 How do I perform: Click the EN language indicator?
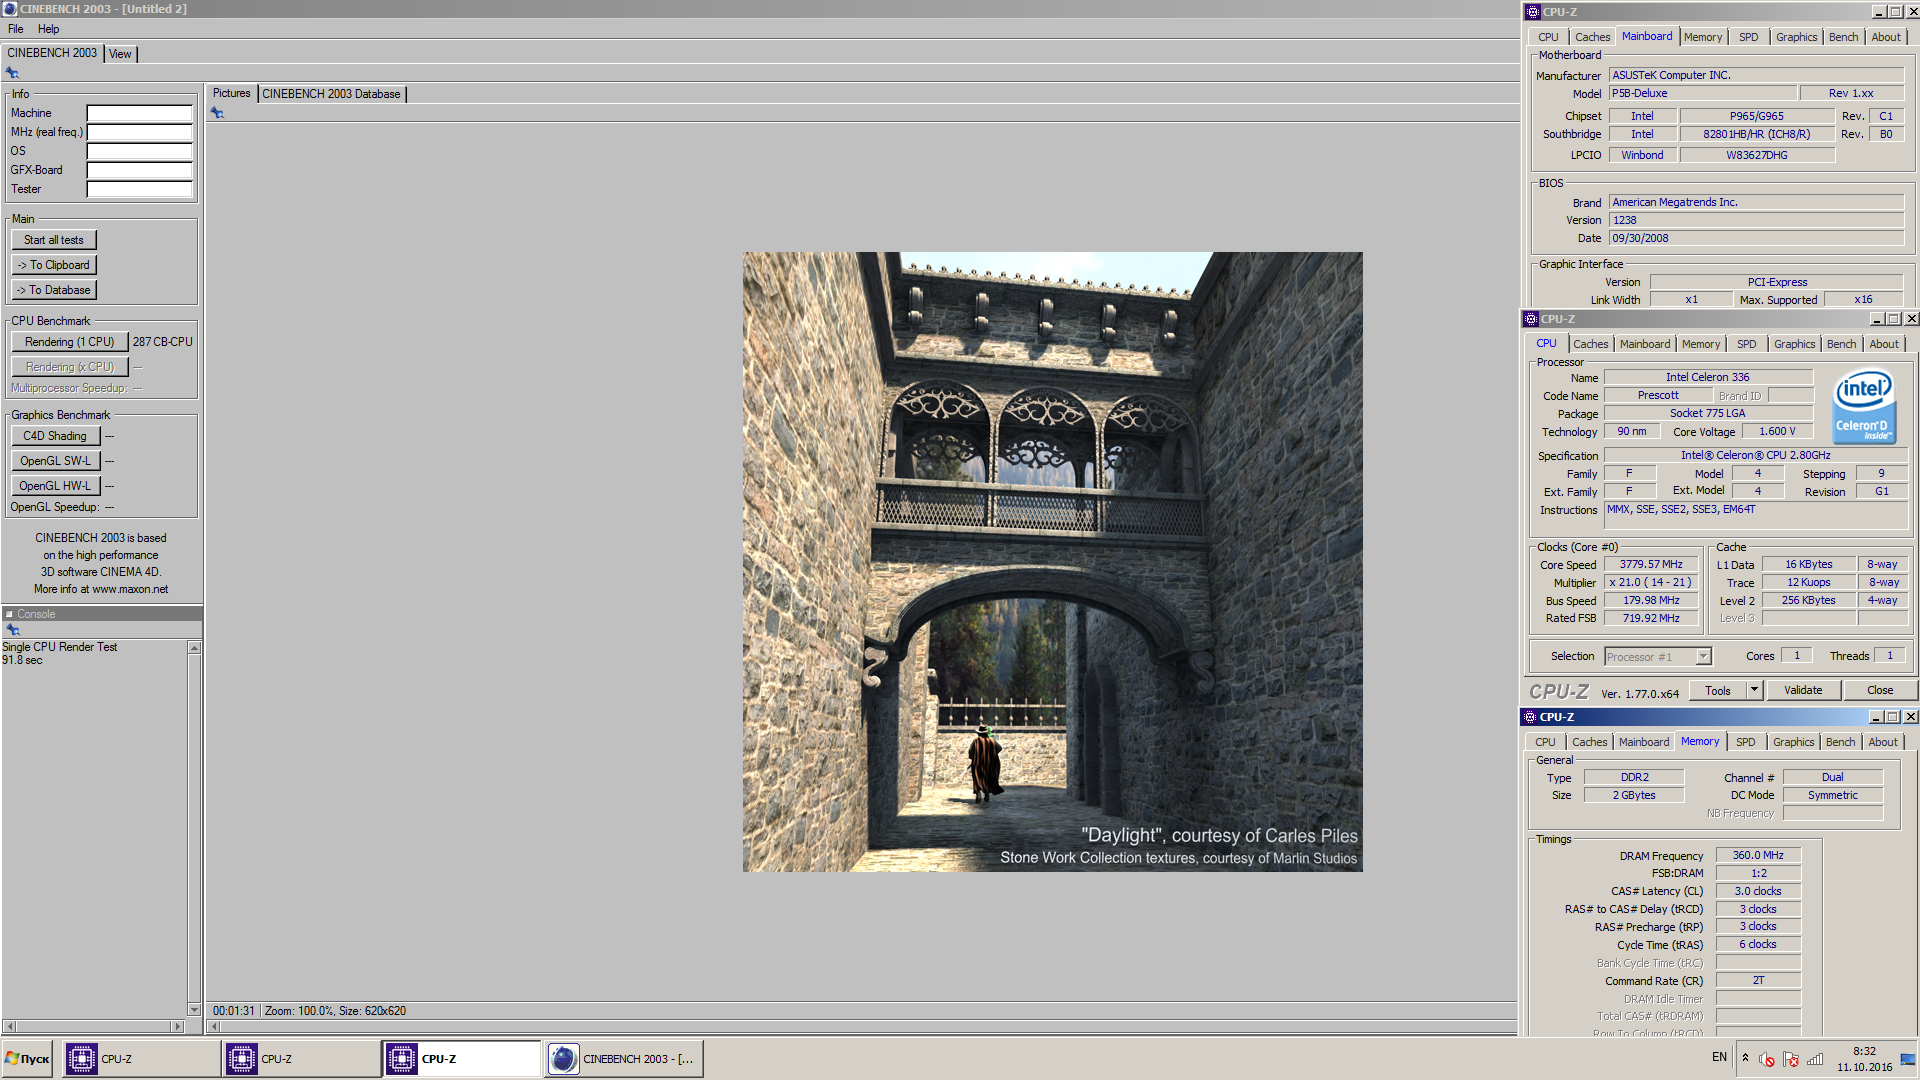tap(1719, 1057)
